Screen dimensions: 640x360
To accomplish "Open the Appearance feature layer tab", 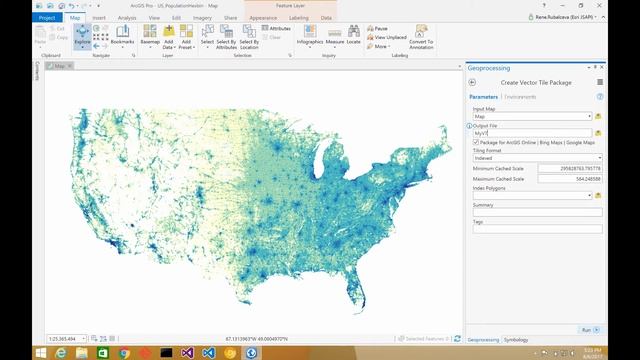I will pos(263,18).
